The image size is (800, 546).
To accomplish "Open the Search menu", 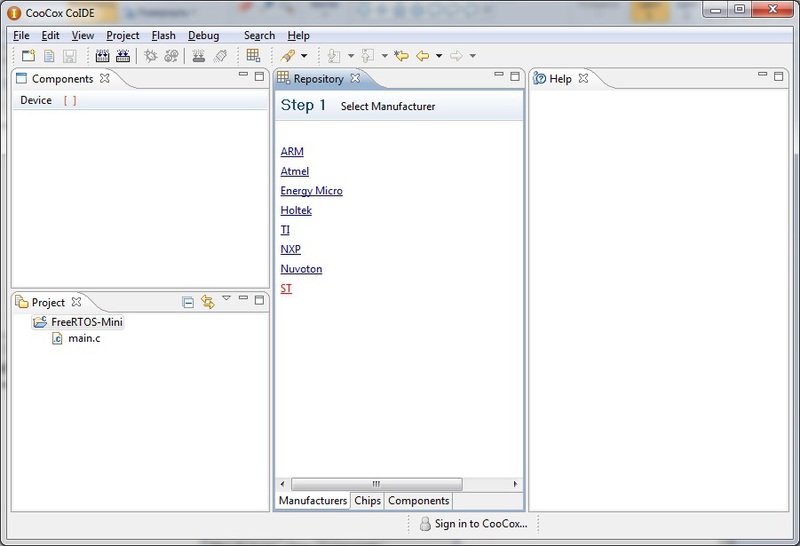I will pos(259,36).
